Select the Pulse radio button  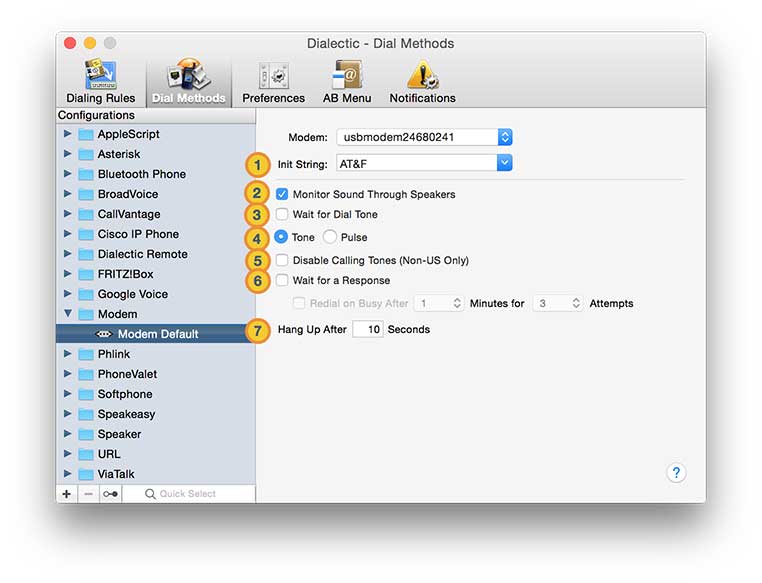(329, 237)
